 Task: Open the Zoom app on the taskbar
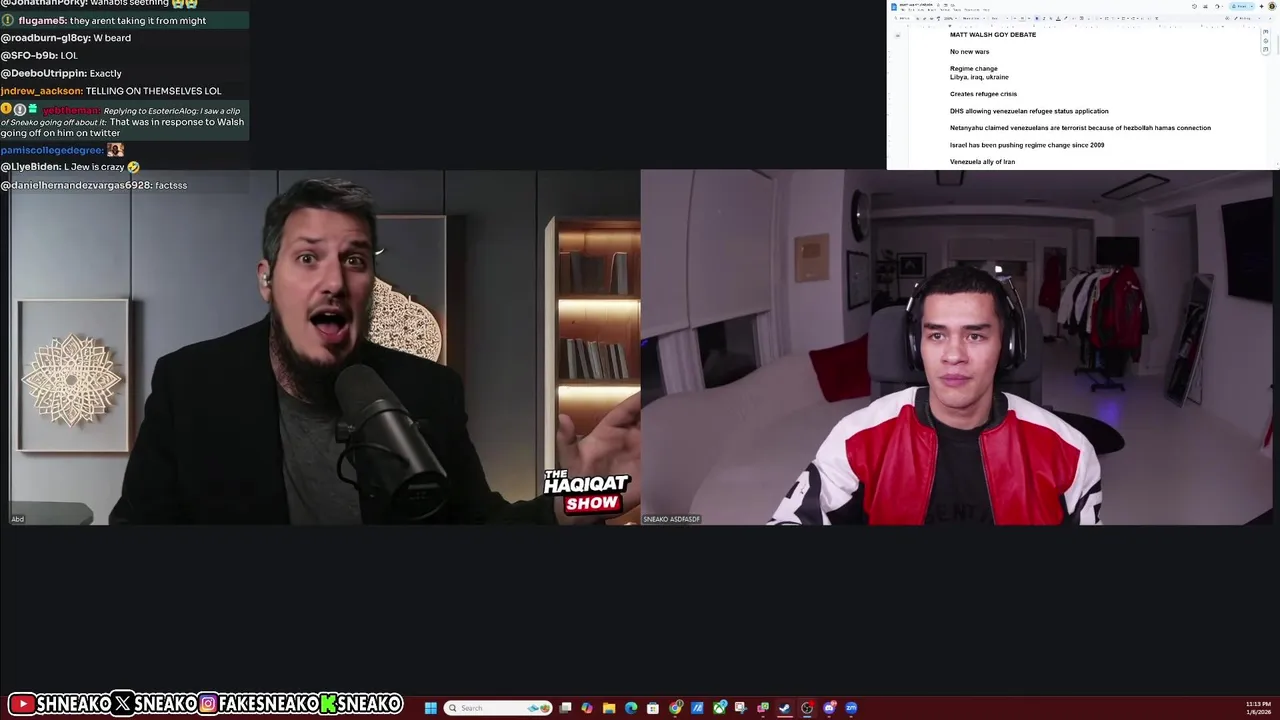(851, 708)
